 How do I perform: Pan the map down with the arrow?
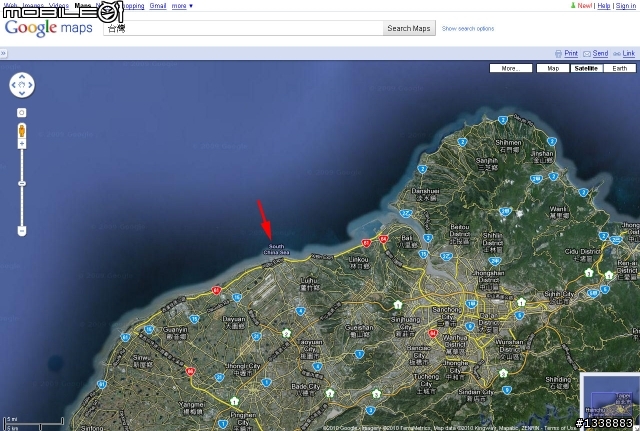pos(22,93)
